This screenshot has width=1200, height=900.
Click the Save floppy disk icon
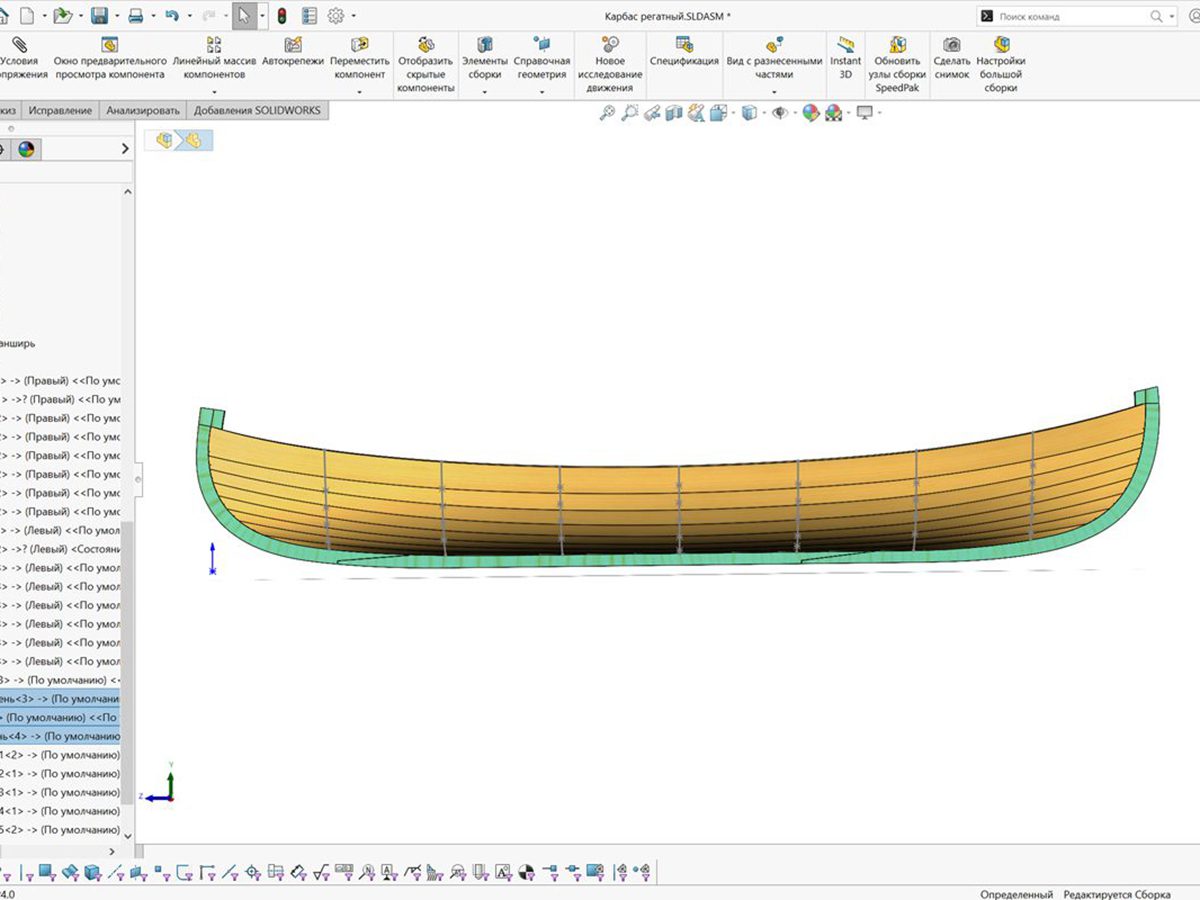[x=99, y=16]
